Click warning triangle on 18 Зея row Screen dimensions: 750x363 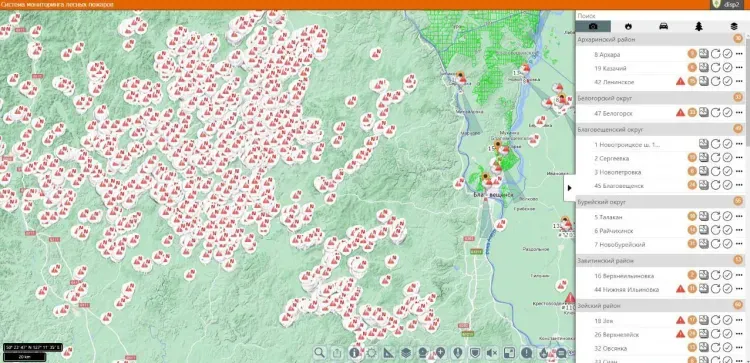pyautogui.click(x=680, y=320)
